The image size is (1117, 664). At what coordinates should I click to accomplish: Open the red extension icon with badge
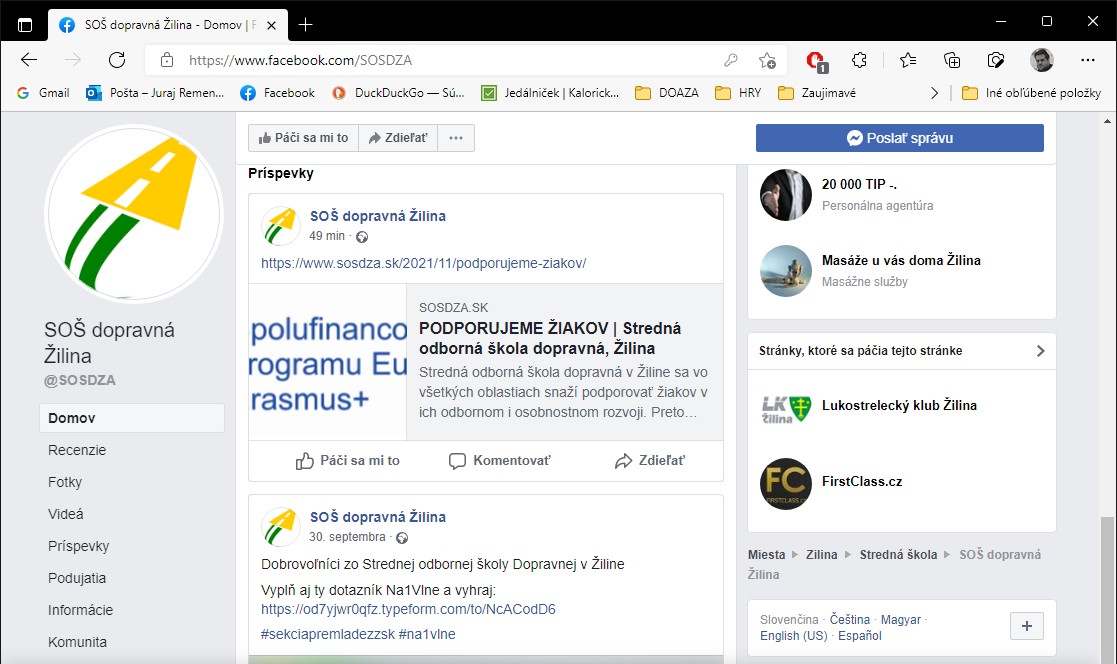point(816,61)
